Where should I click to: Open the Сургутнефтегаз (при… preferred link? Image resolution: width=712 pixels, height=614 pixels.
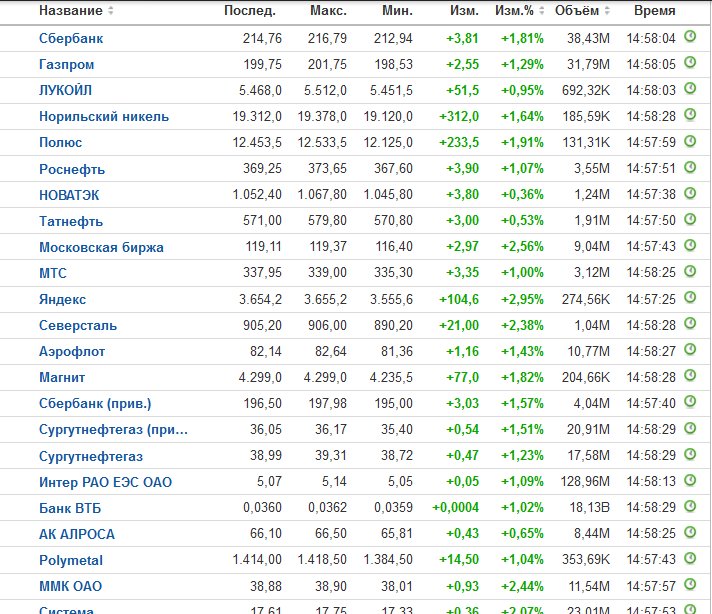[113, 430]
